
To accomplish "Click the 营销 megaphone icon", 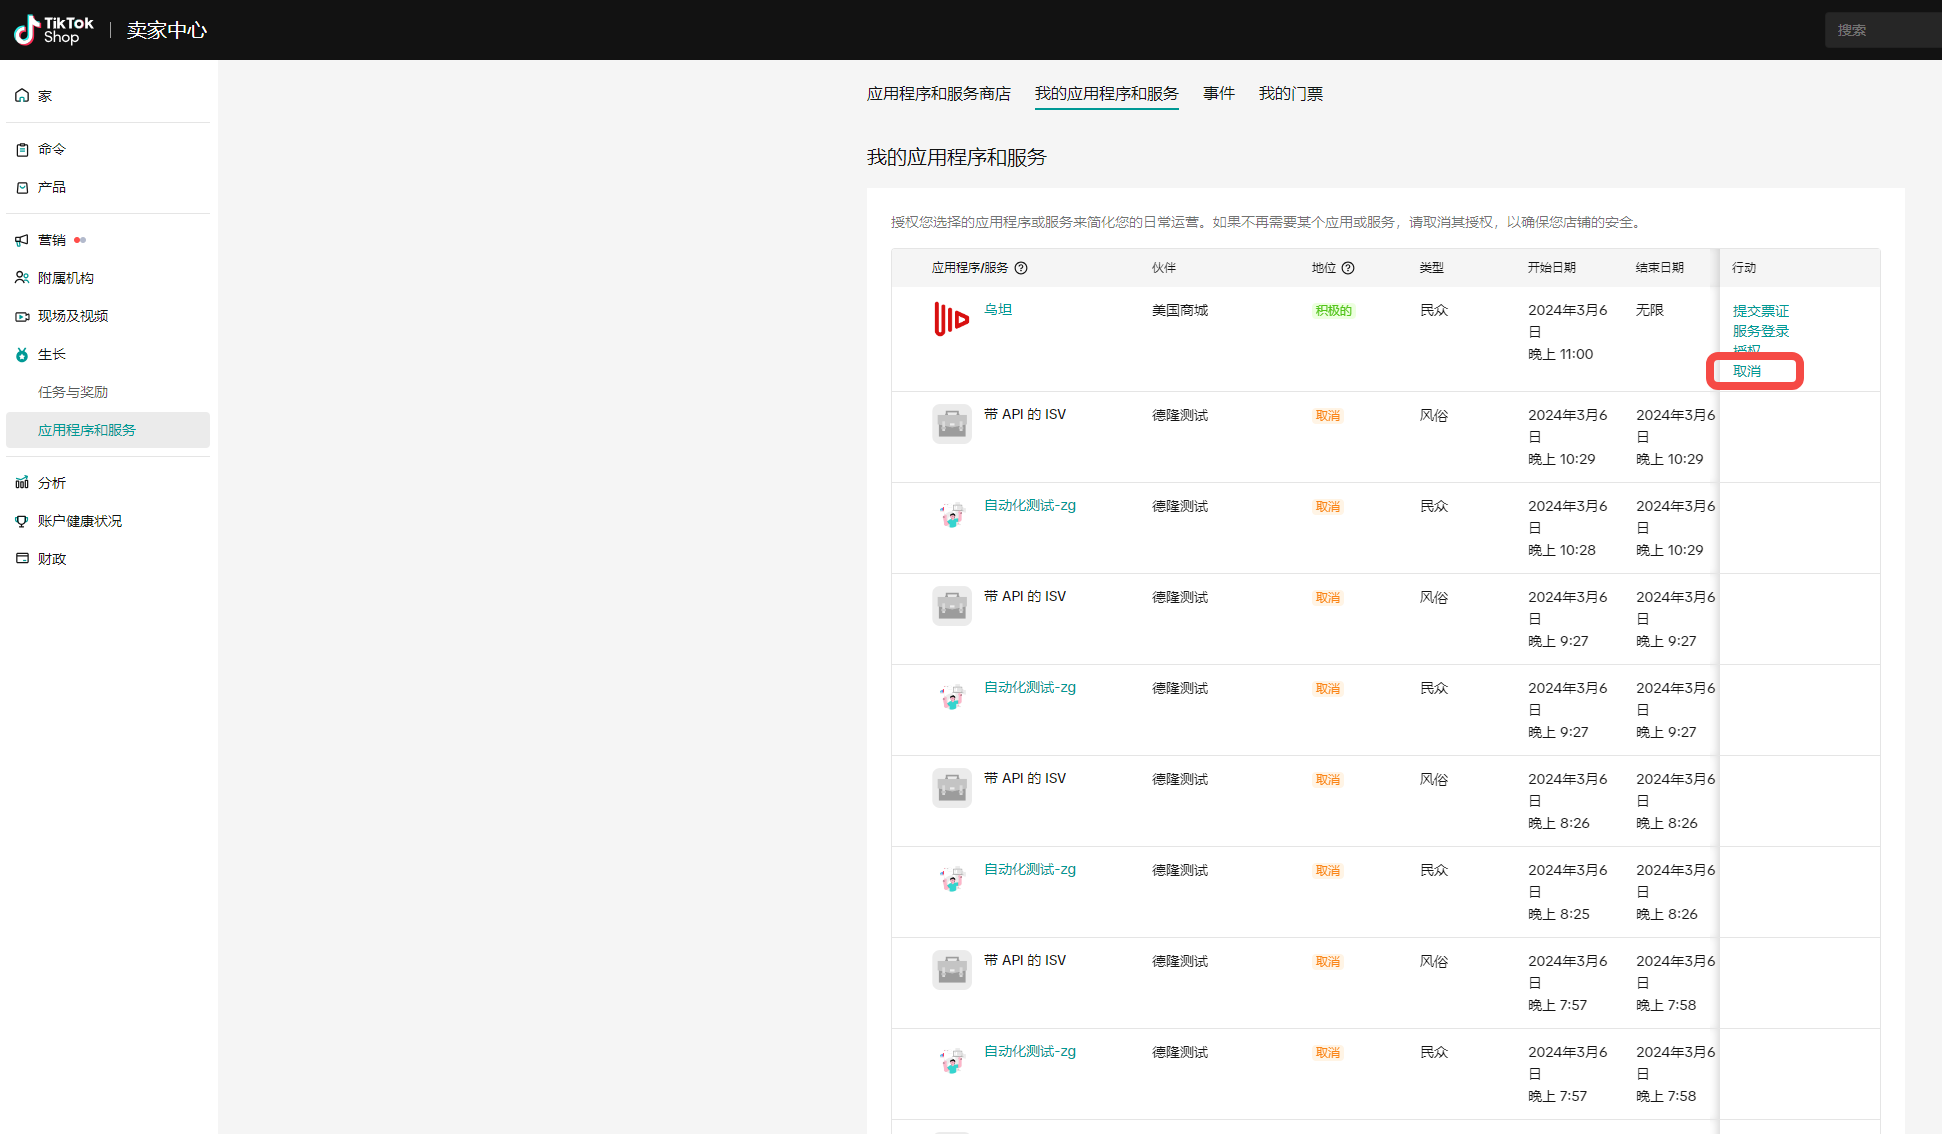I will 22,240.
